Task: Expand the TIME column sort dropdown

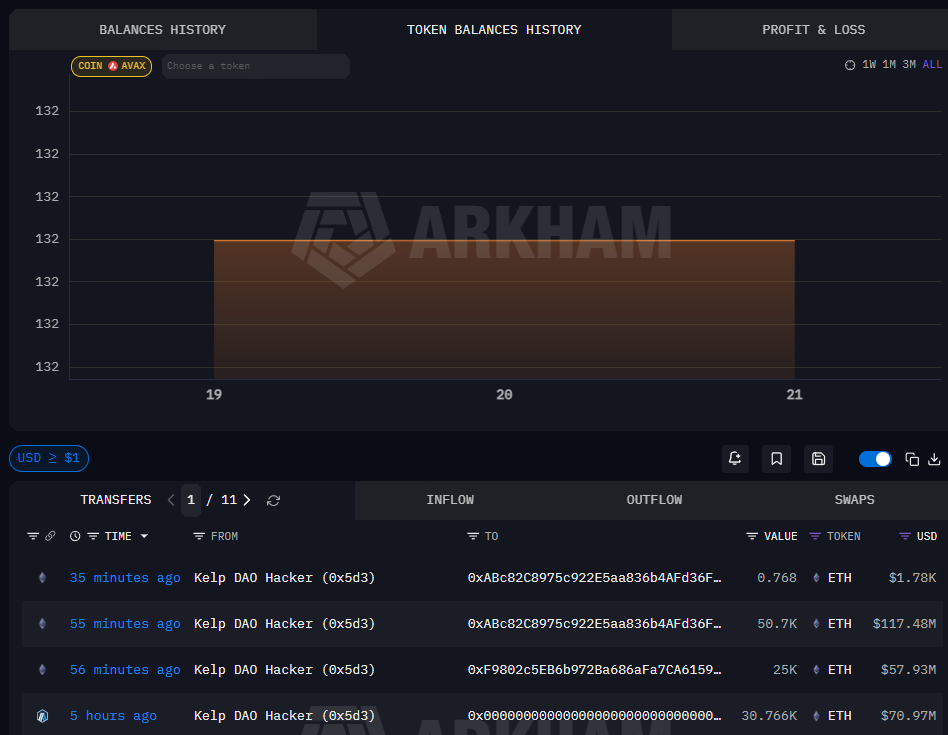Action: tap(143, 536)
